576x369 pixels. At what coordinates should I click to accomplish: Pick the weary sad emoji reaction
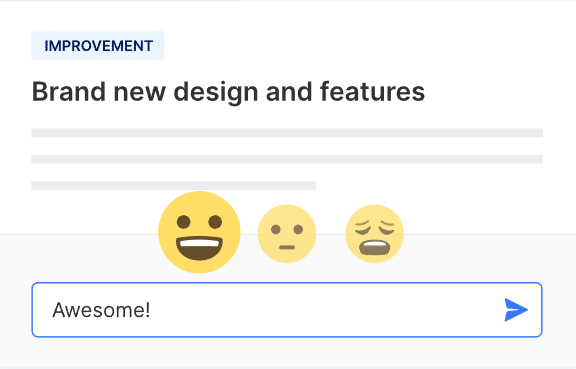375,234
